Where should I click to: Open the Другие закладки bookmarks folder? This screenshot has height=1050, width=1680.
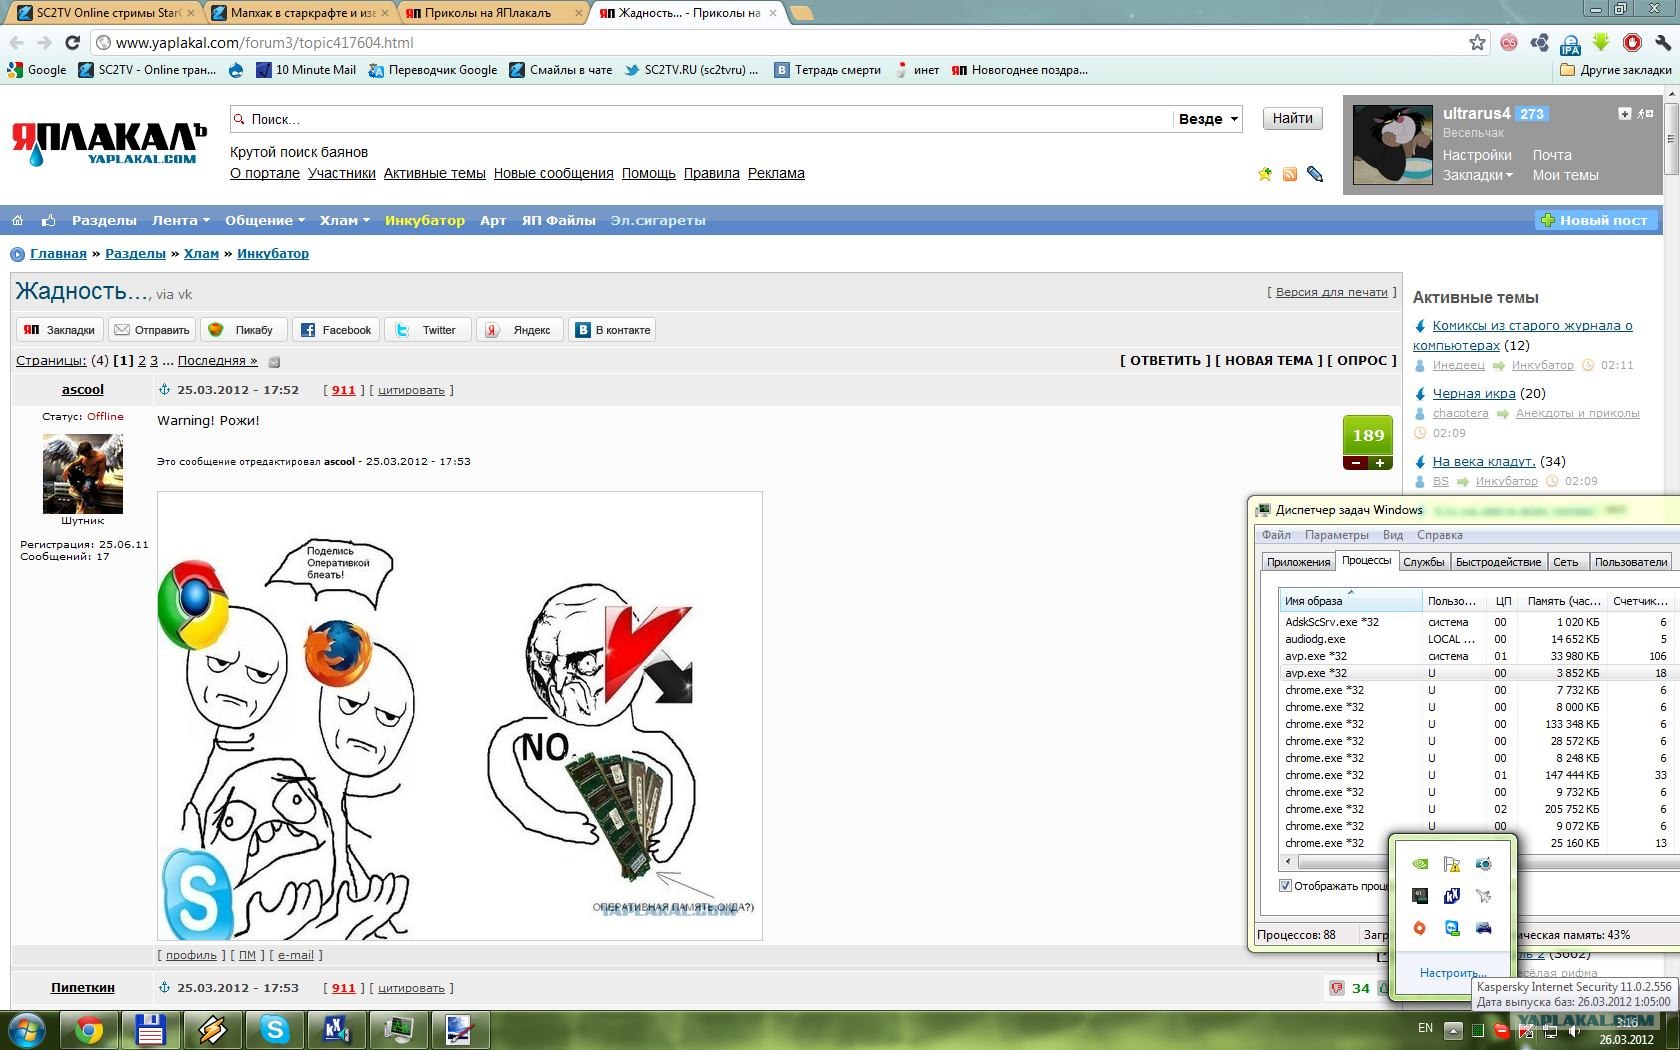click(1615, 70)
